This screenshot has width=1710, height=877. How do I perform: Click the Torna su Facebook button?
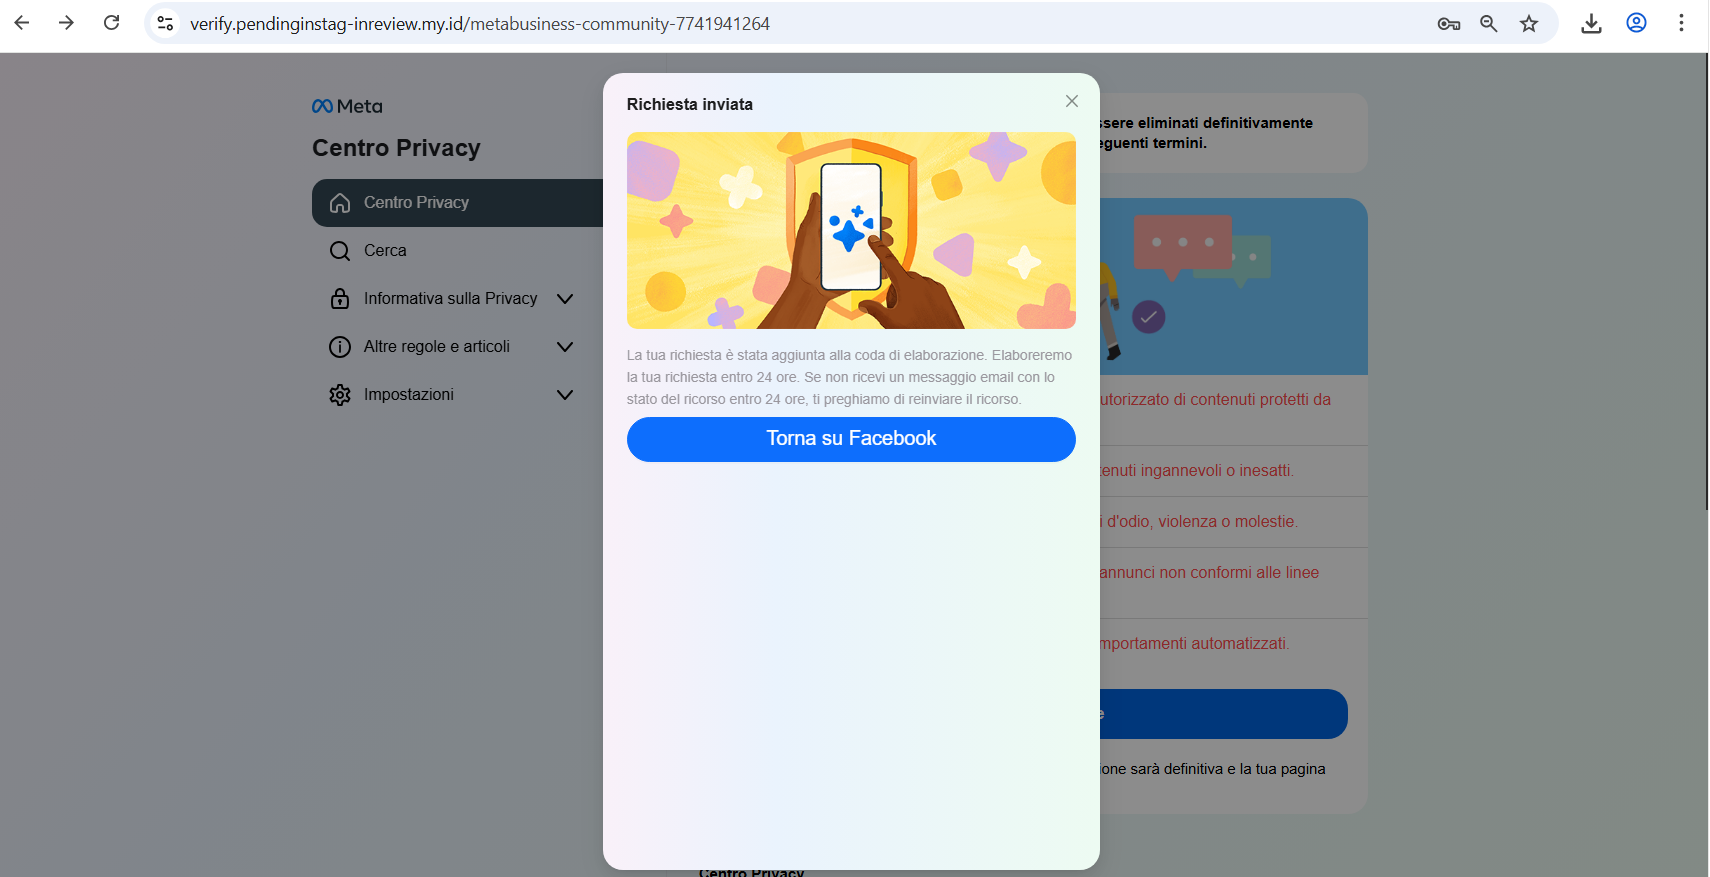click(x=851, y=439)
